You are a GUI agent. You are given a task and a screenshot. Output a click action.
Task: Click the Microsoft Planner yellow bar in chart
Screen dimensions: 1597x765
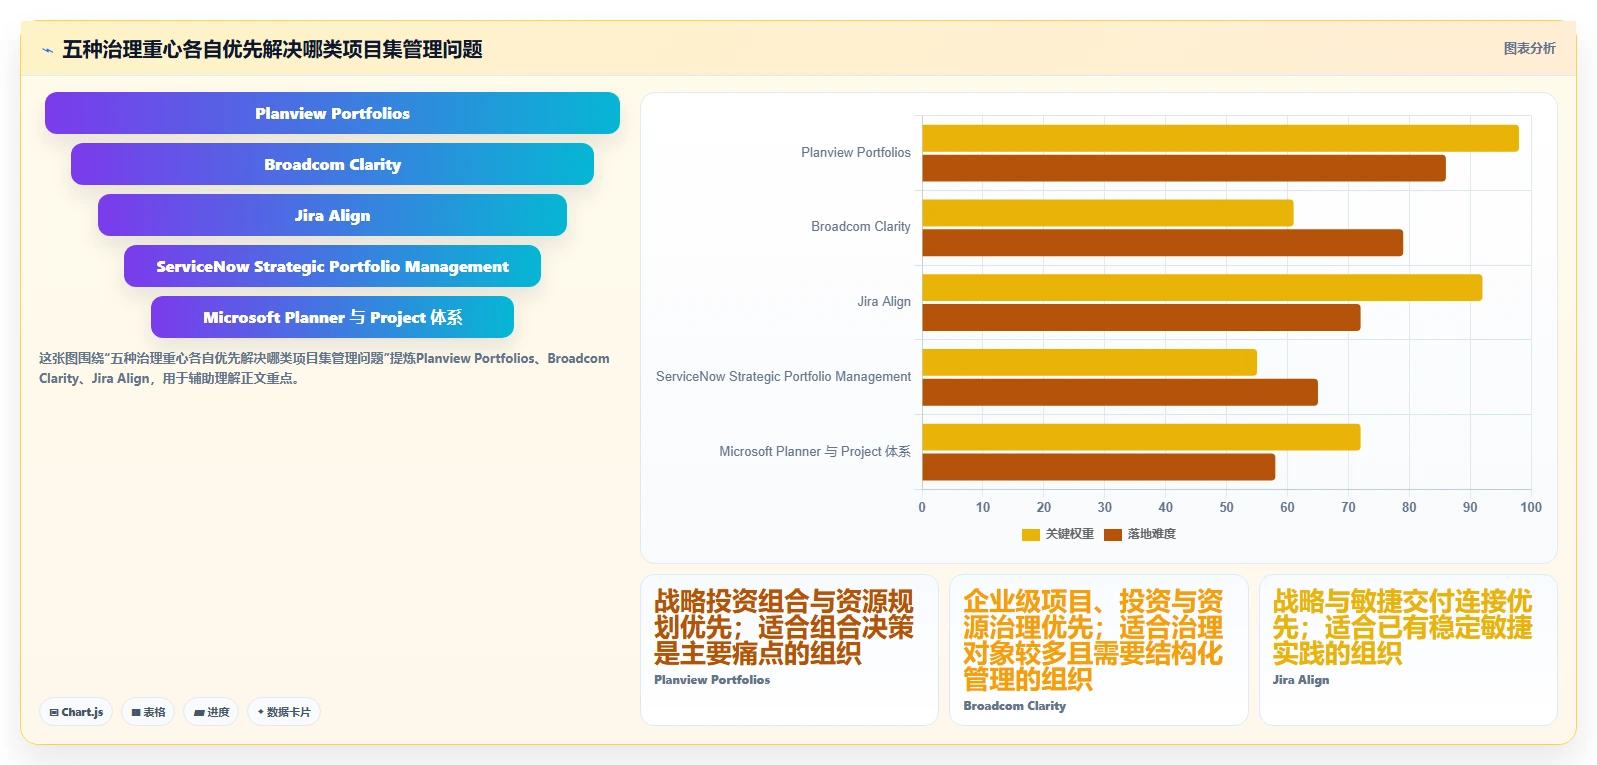pyautogui.click(x=1141, y=437)
